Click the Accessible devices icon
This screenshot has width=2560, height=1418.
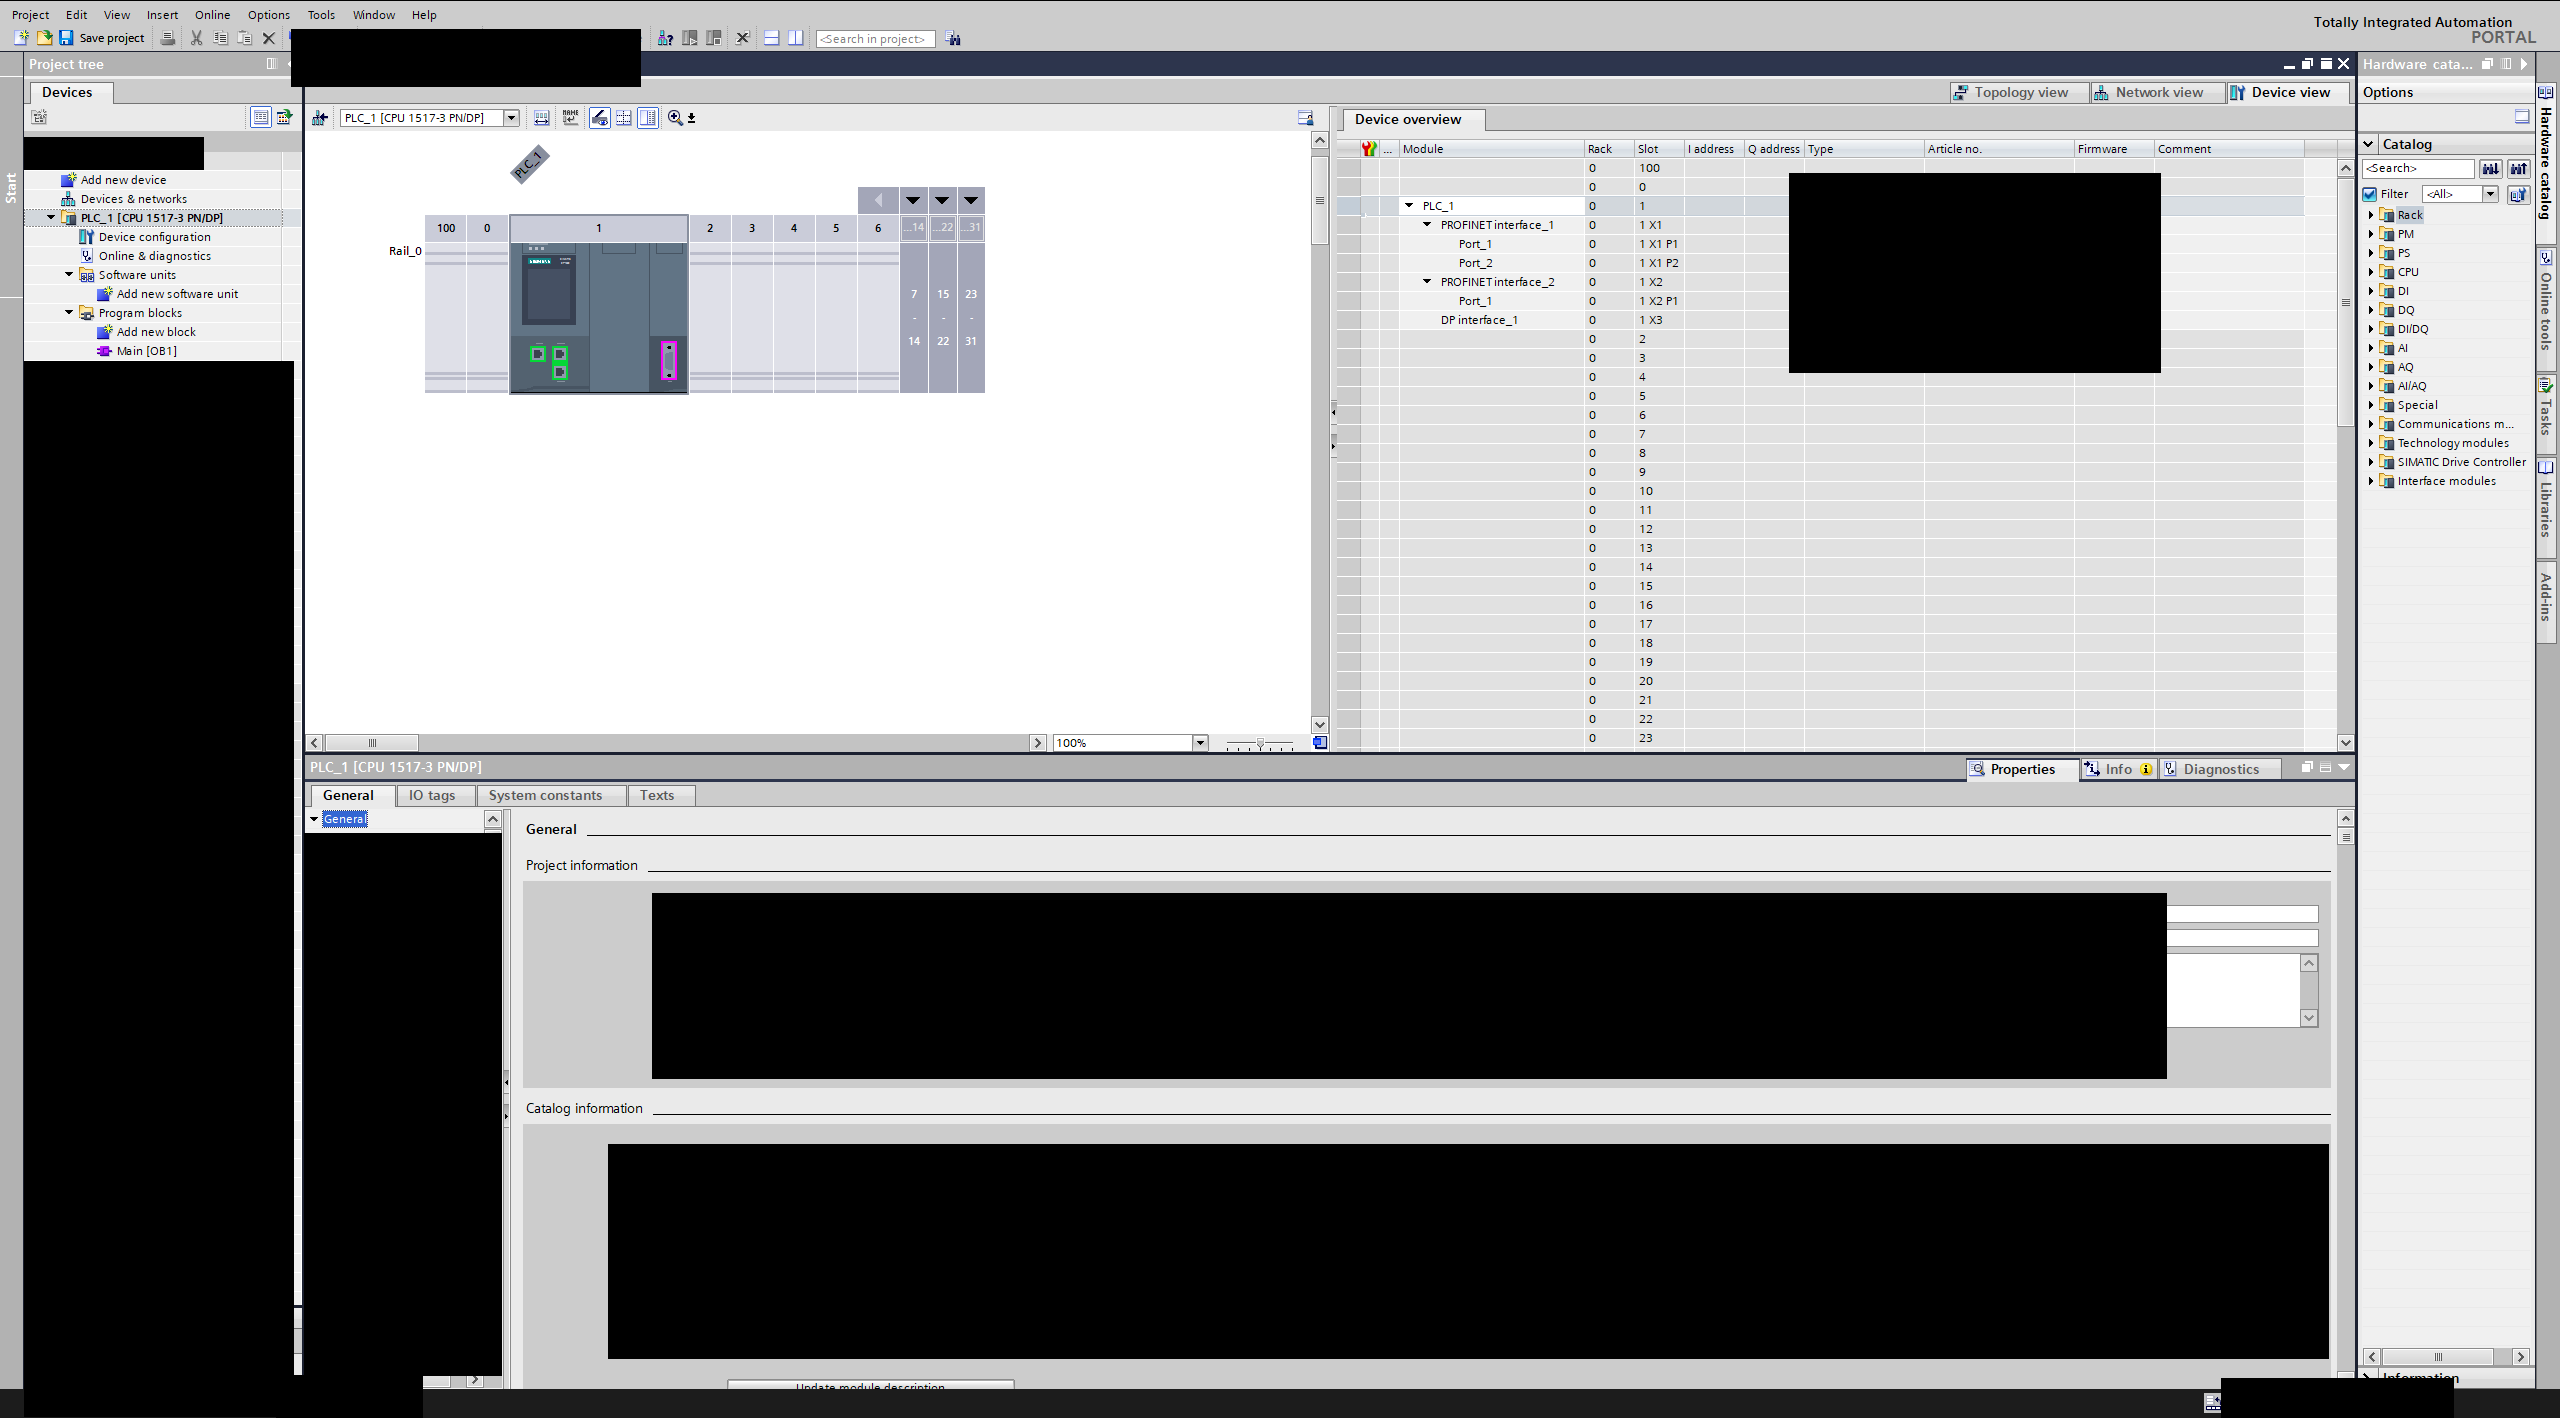tap(665, 38)
